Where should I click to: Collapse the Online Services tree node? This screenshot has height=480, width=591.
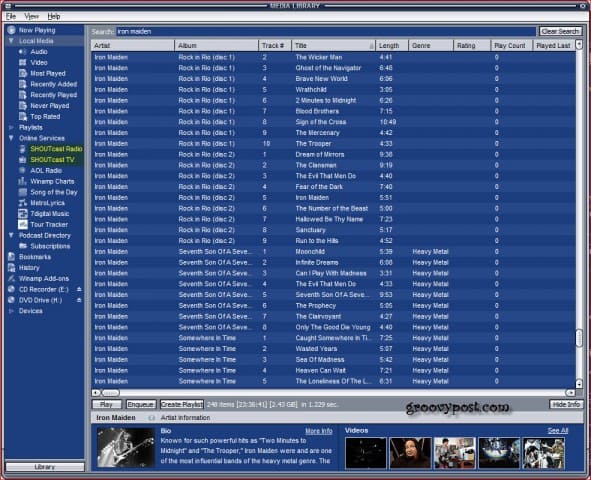(x=11, y=138)
